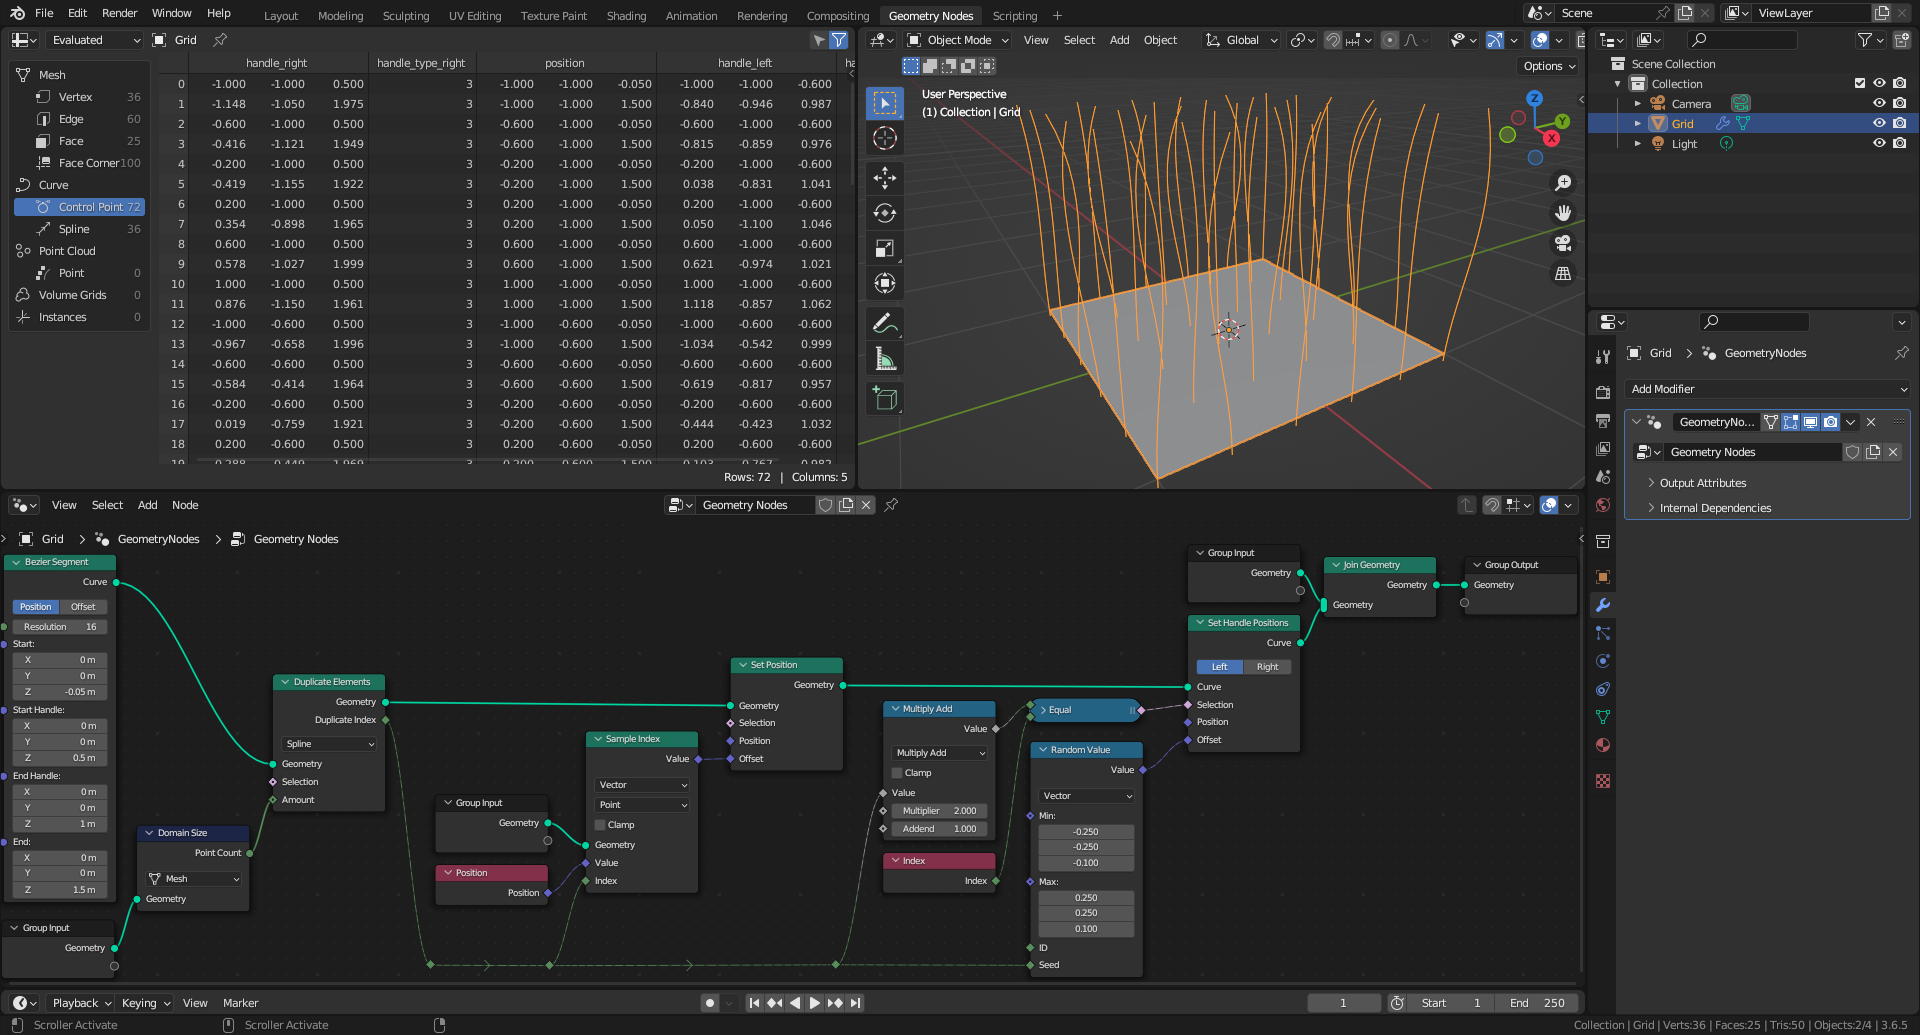
Task: Click GeometryNodes in node editor breadcrumb
Action: [x=158, y=539]
